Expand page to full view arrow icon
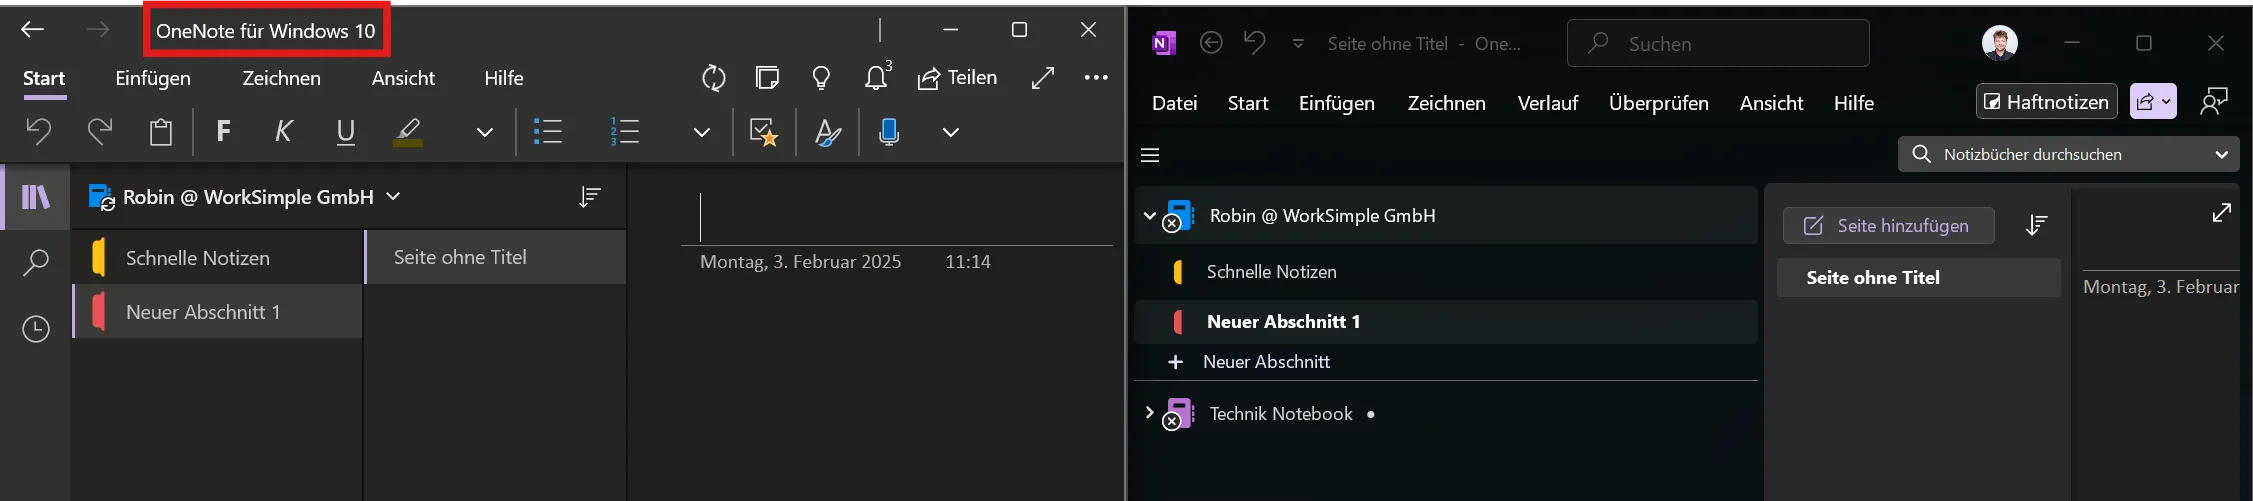Image resolution: width=2253 pixels, height=501 pixels. click(x=2222, y=213)
